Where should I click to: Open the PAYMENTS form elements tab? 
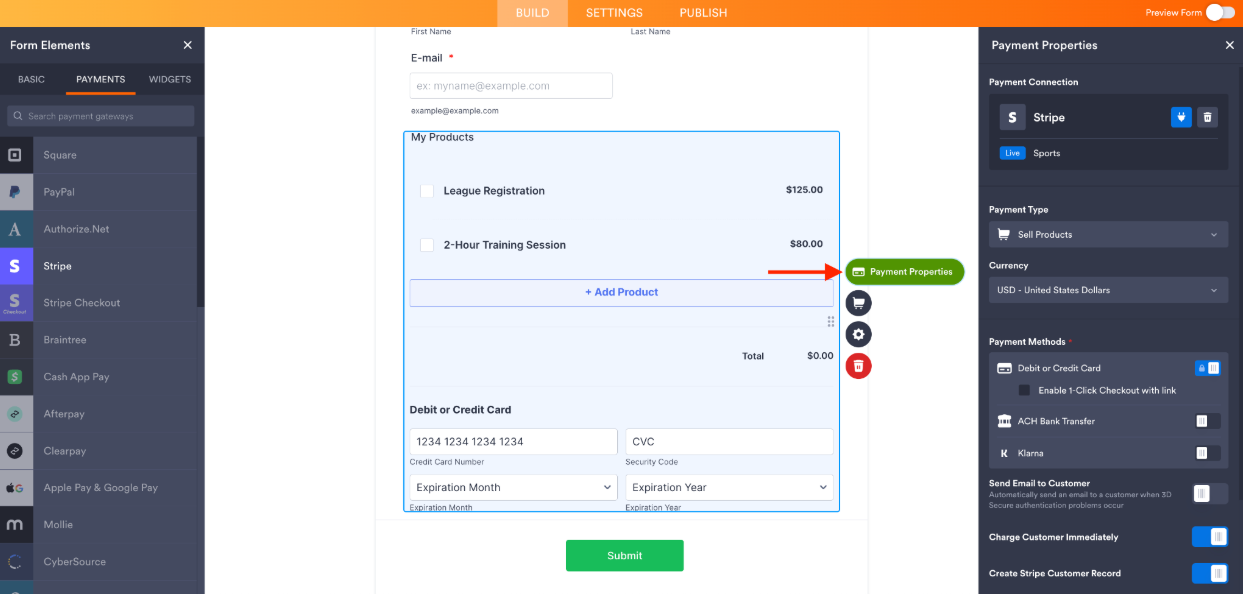point(101,79)
